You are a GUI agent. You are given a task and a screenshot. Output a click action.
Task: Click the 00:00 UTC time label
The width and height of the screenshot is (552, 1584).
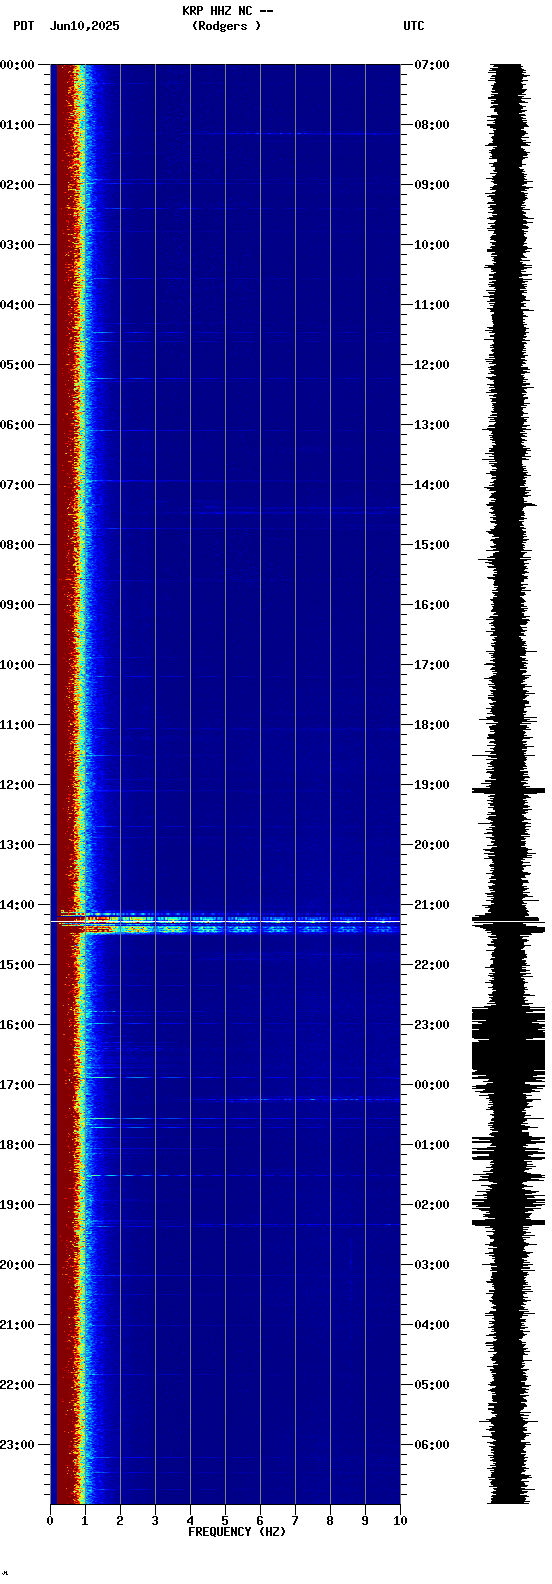[432, 1085]
